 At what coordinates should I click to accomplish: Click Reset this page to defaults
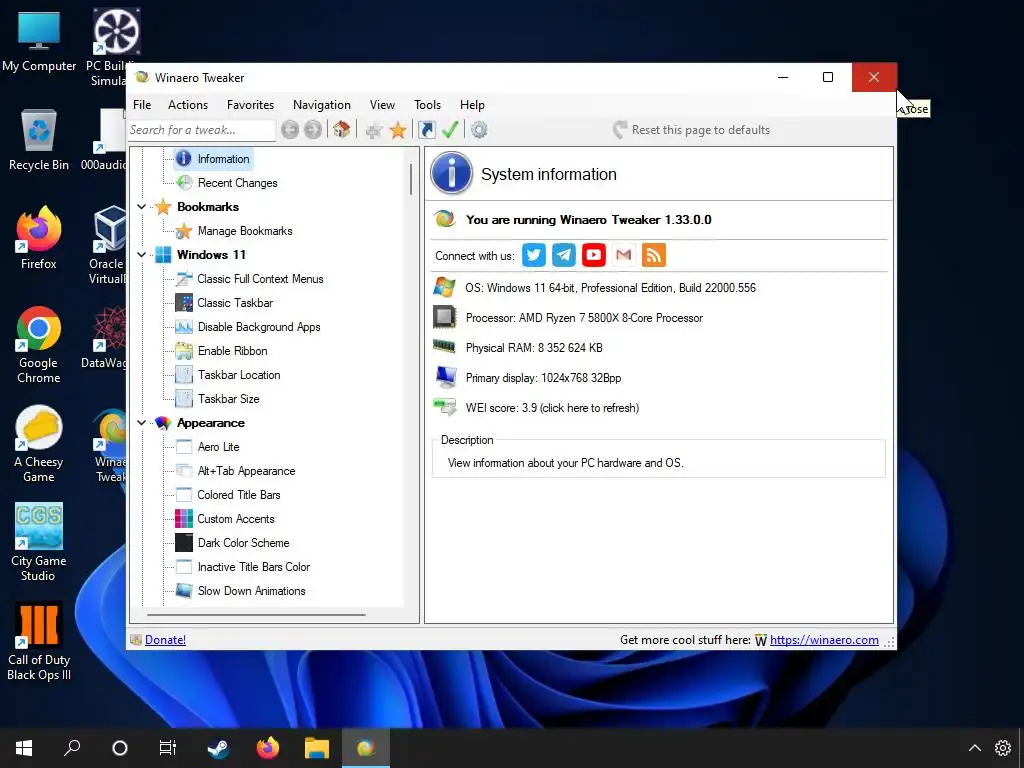click(x=692, y=130)
